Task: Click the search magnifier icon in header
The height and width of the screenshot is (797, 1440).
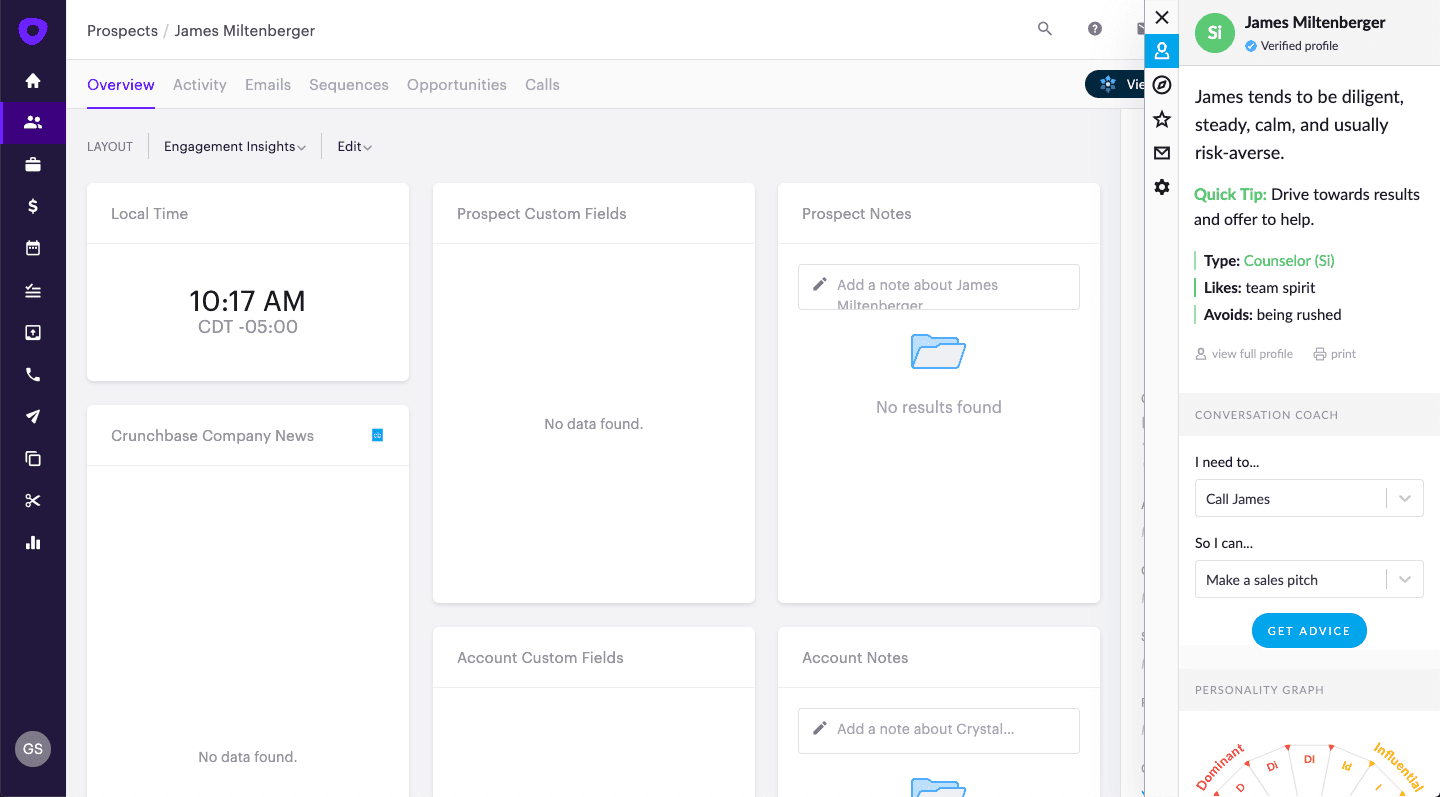Action: (x=1045, y=29)
